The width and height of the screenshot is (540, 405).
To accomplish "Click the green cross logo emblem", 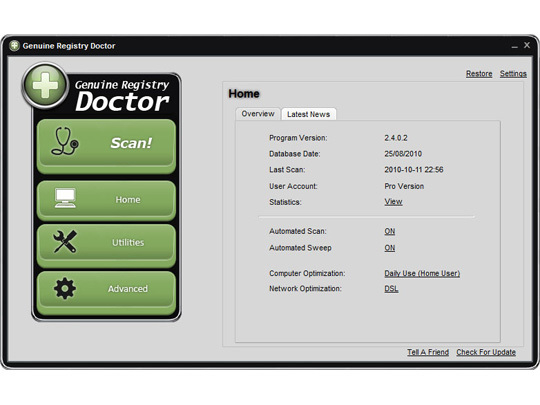I will 45,85.
